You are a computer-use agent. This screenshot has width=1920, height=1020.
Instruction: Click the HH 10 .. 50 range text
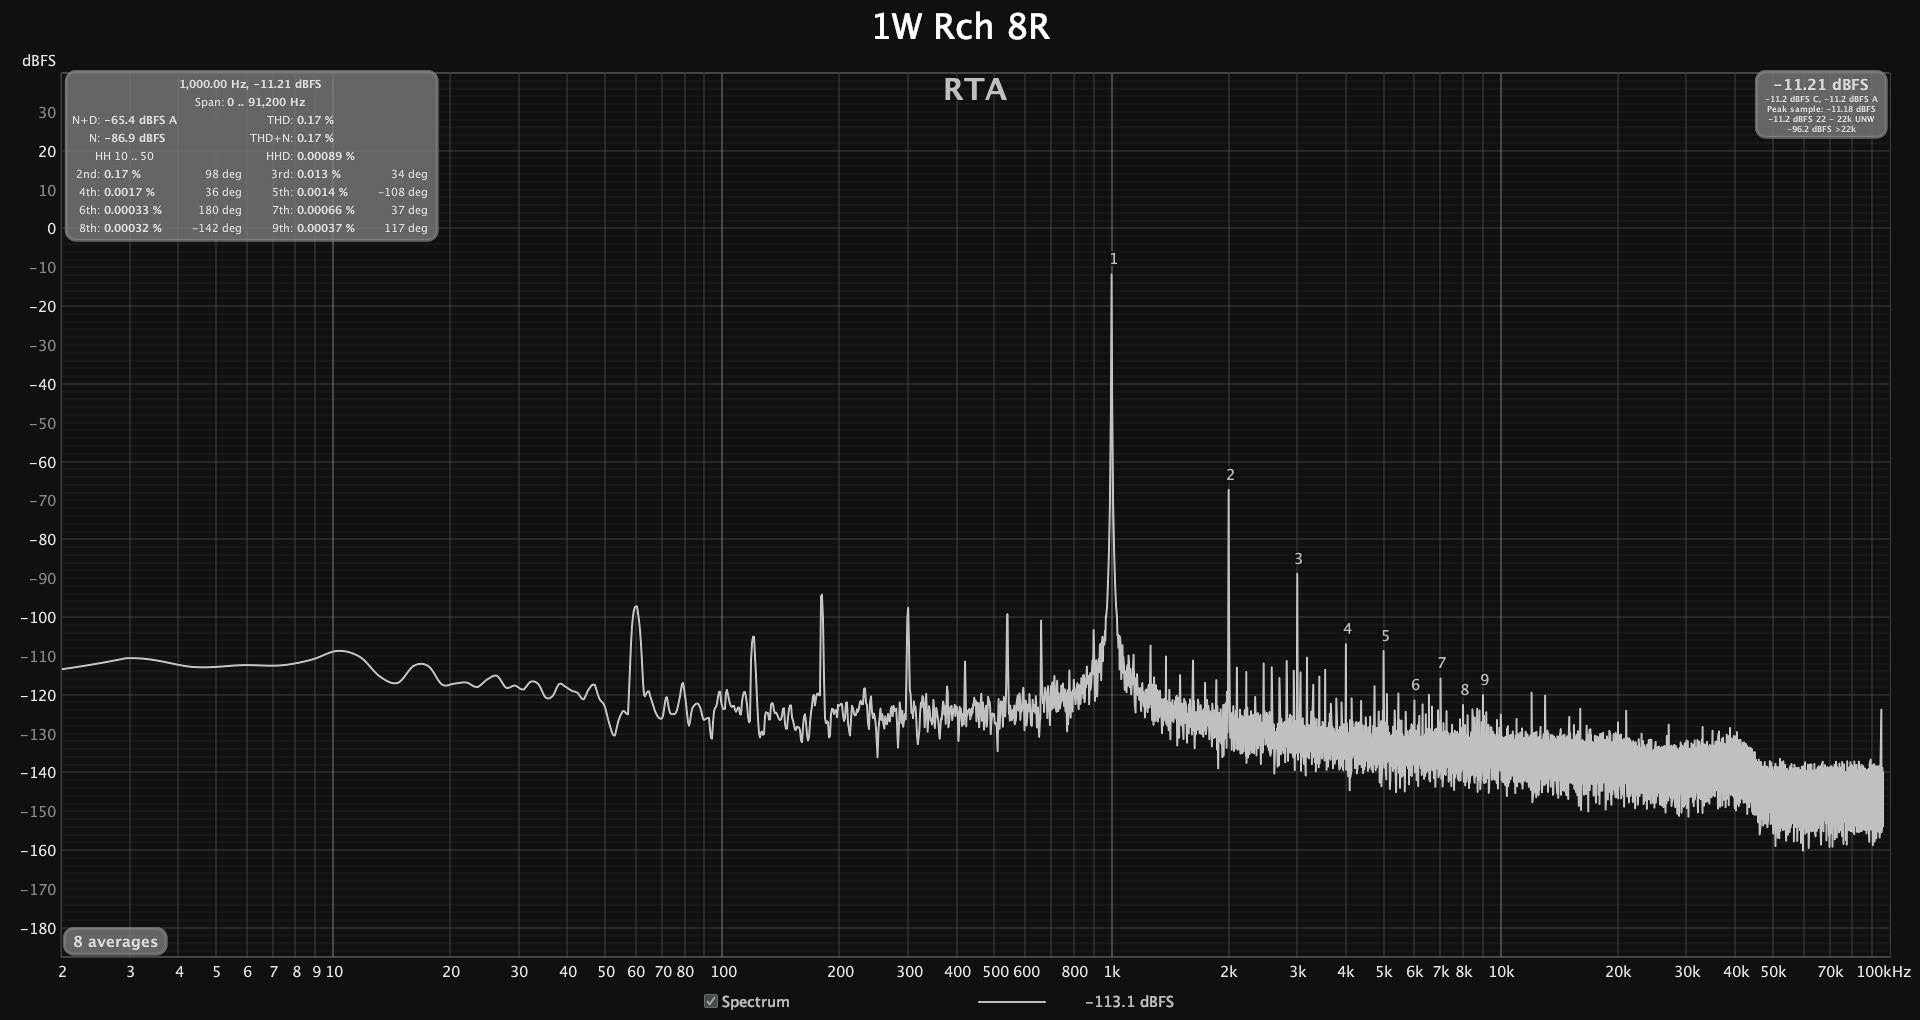pyautogui.click(x=124, y=156)
